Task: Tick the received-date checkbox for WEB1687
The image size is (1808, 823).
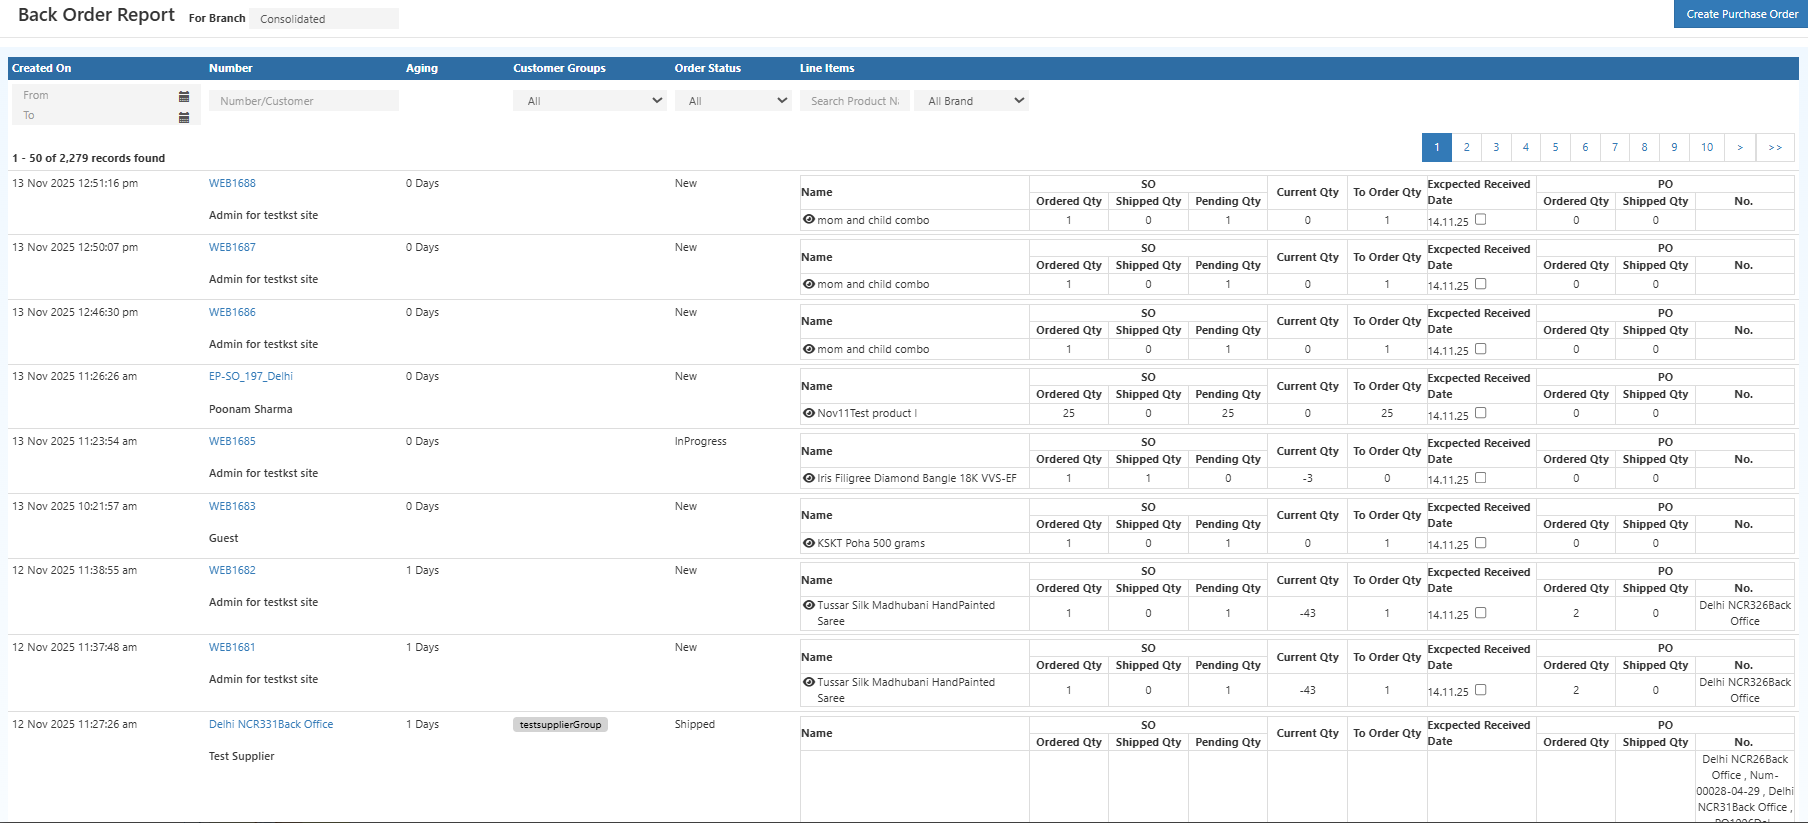Action: tap(1481, 284)
